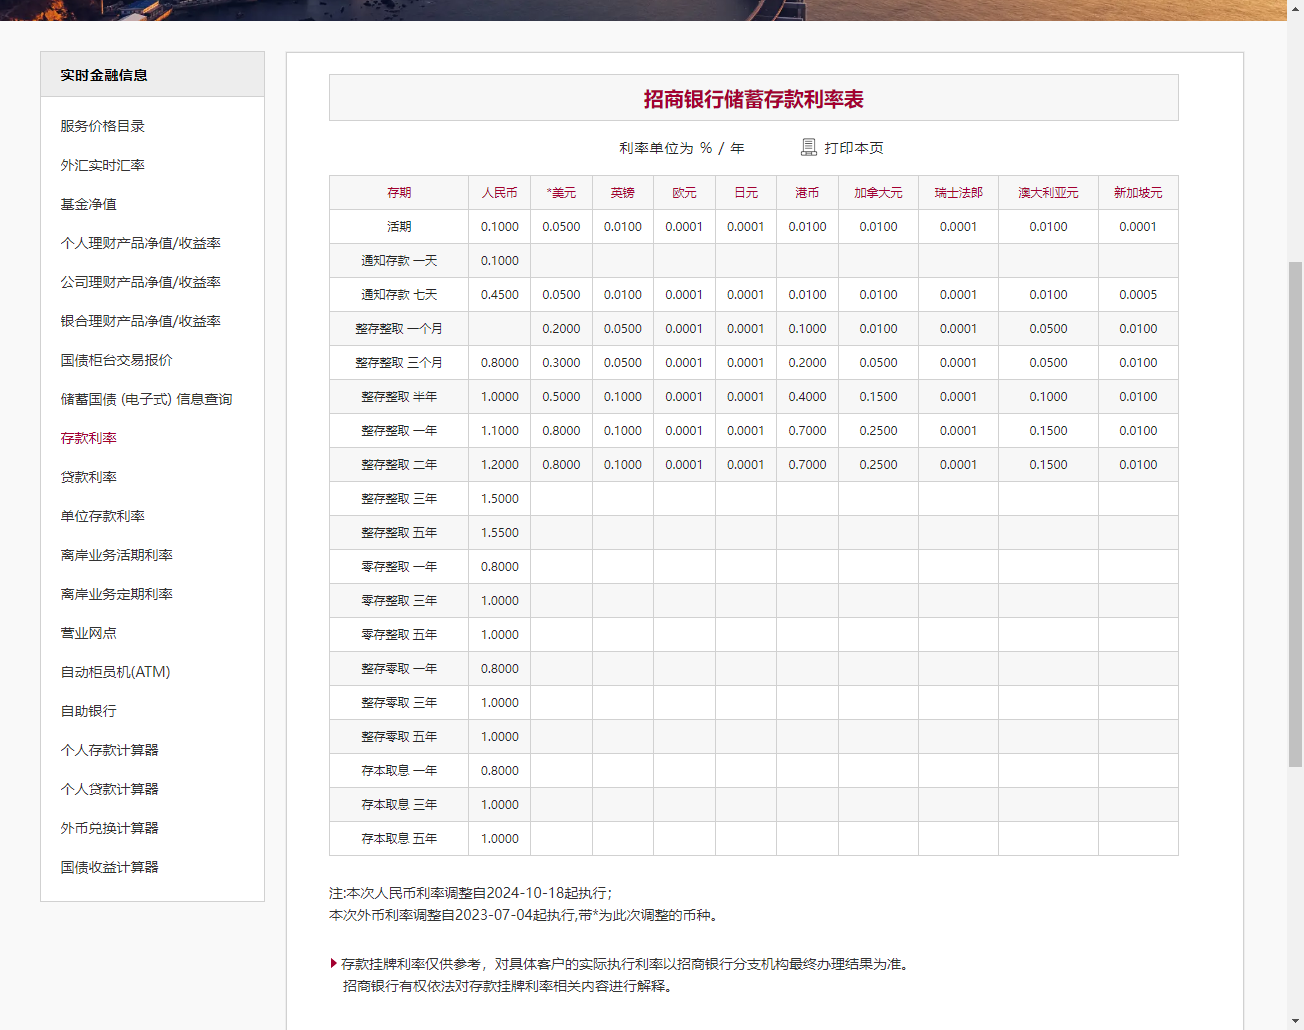Click 银合理财产品净值/收益率 in sidebar

click(x=140, y=321)
